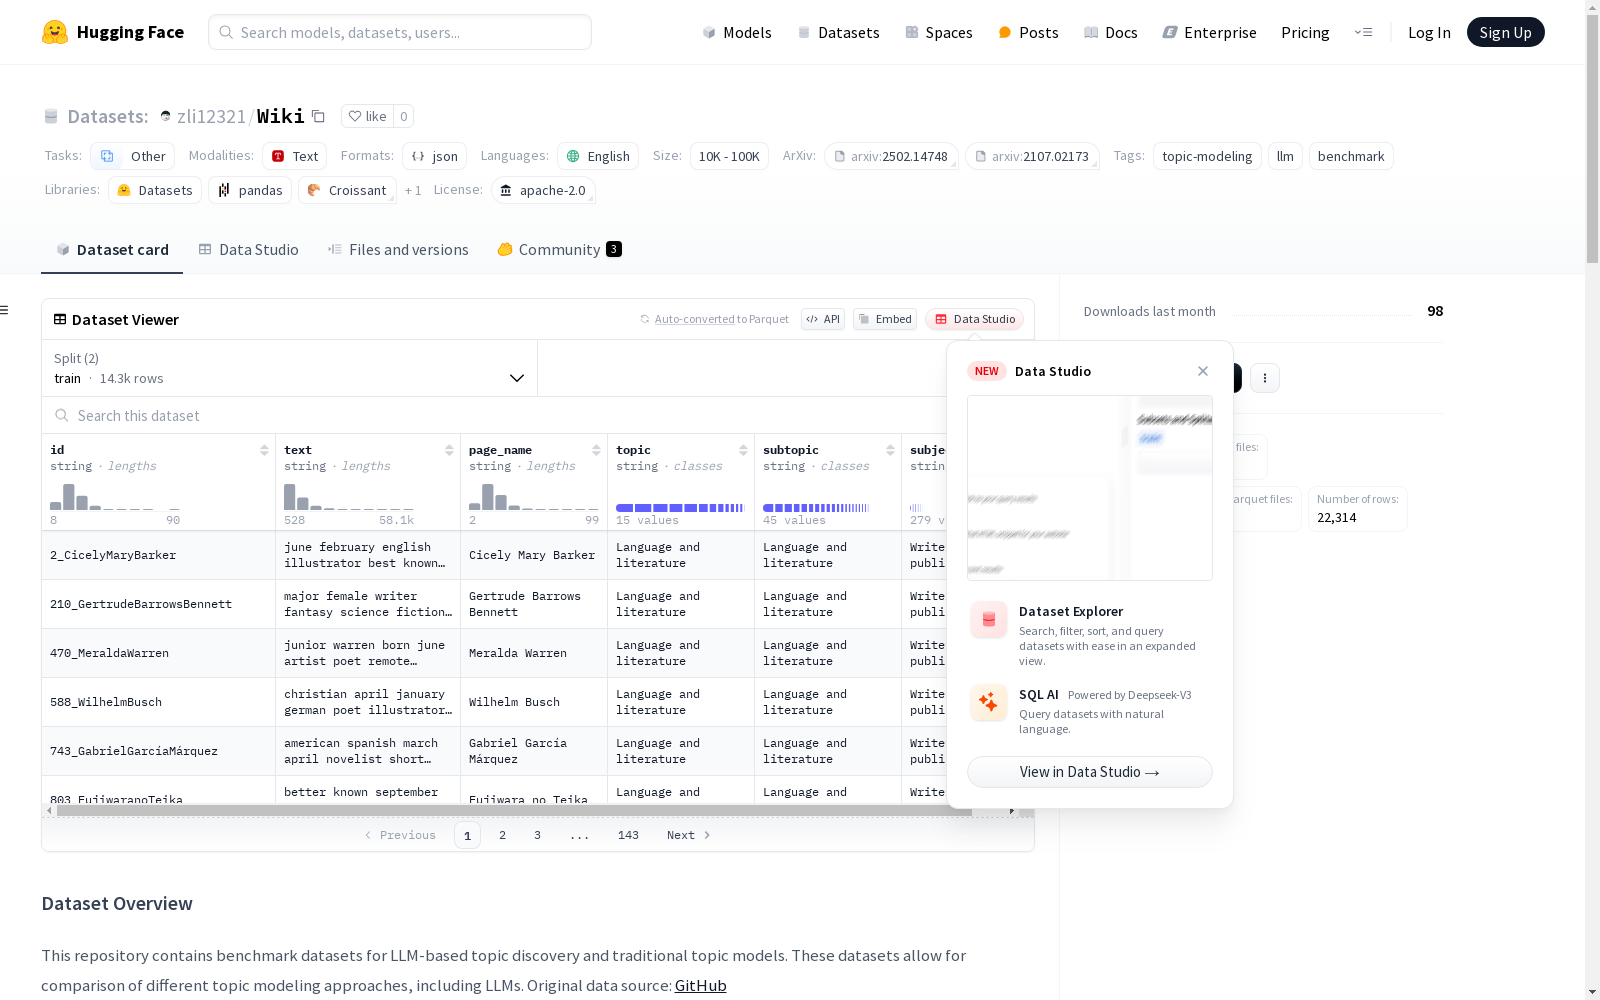Open the arxiv:2107.02173 tag
This screenshot has height=1000, width=1600.
point(1032,156)
